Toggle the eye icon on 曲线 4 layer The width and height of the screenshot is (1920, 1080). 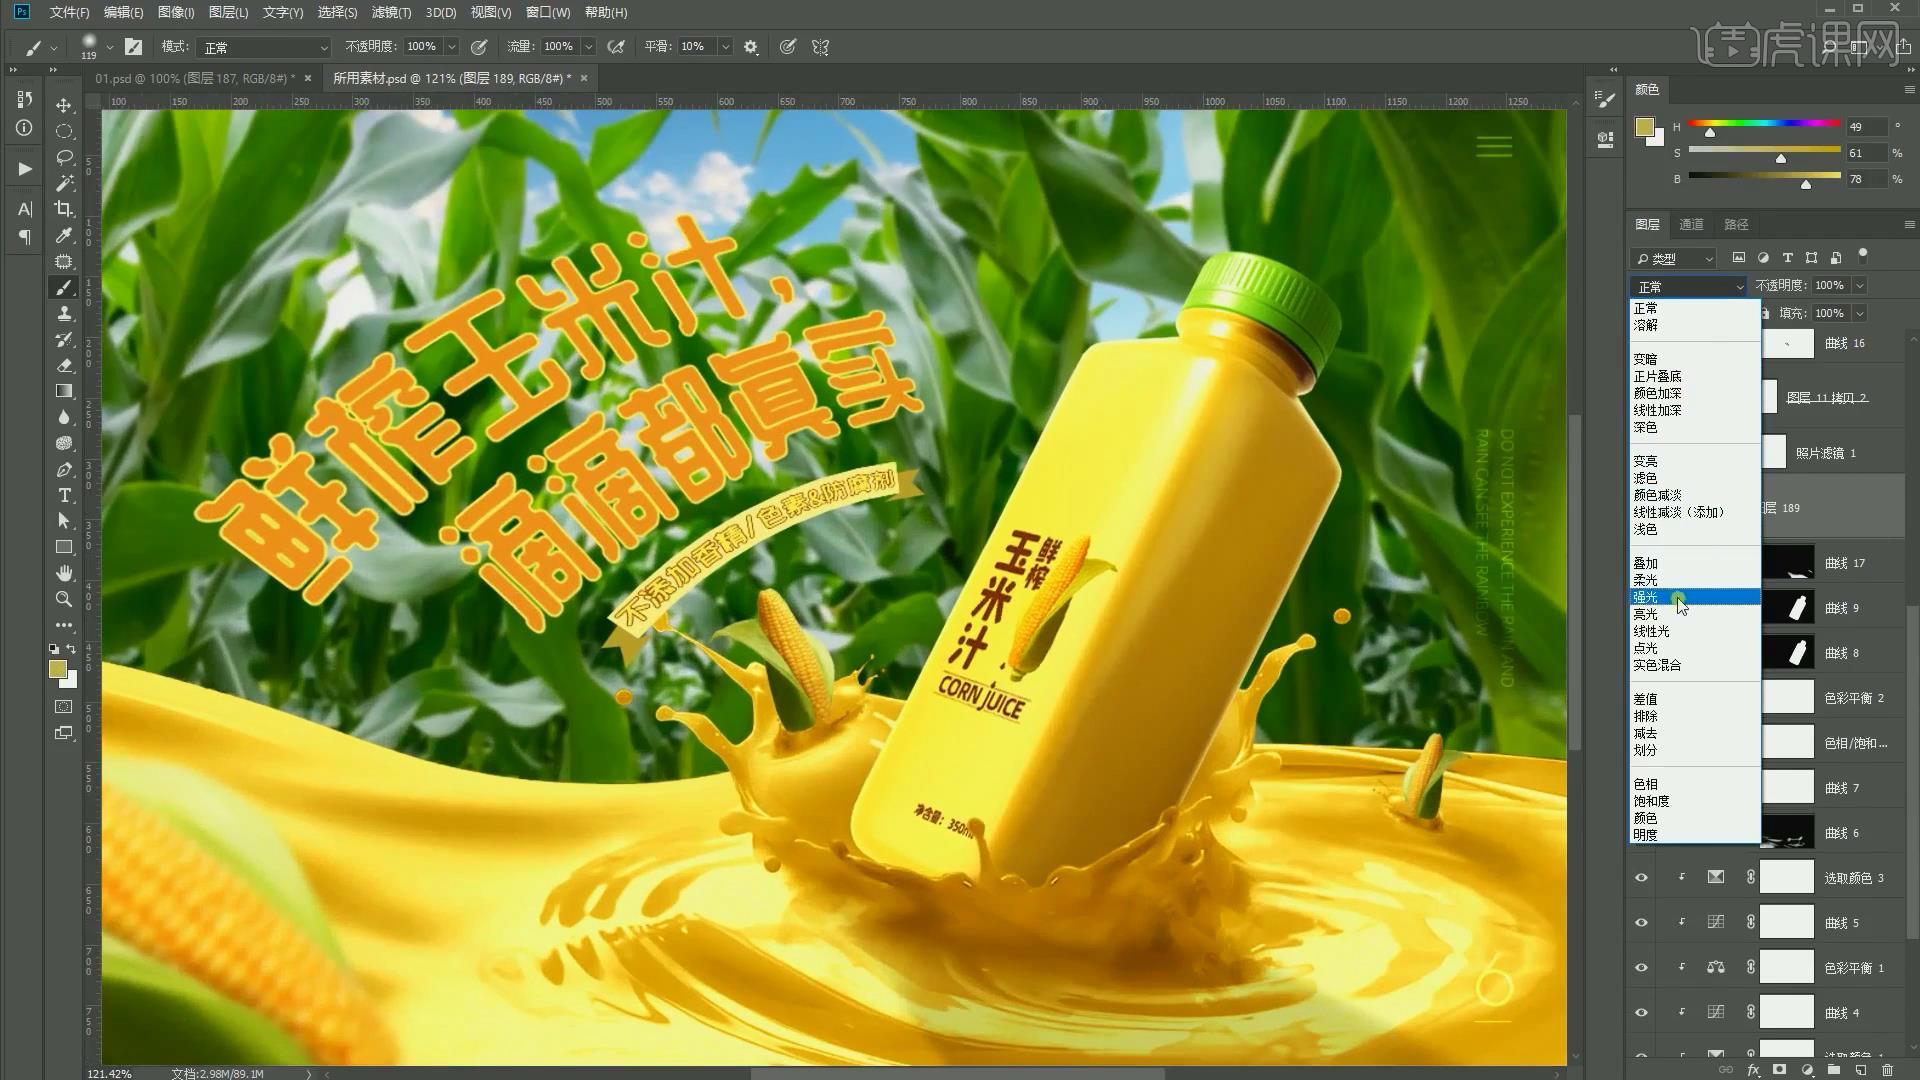pyautogui.click(x=1640, y=1012)
